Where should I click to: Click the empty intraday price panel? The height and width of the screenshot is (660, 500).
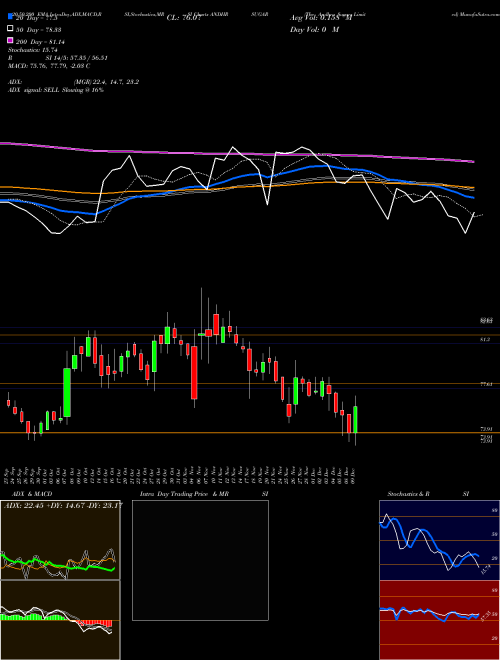point(200,560)
